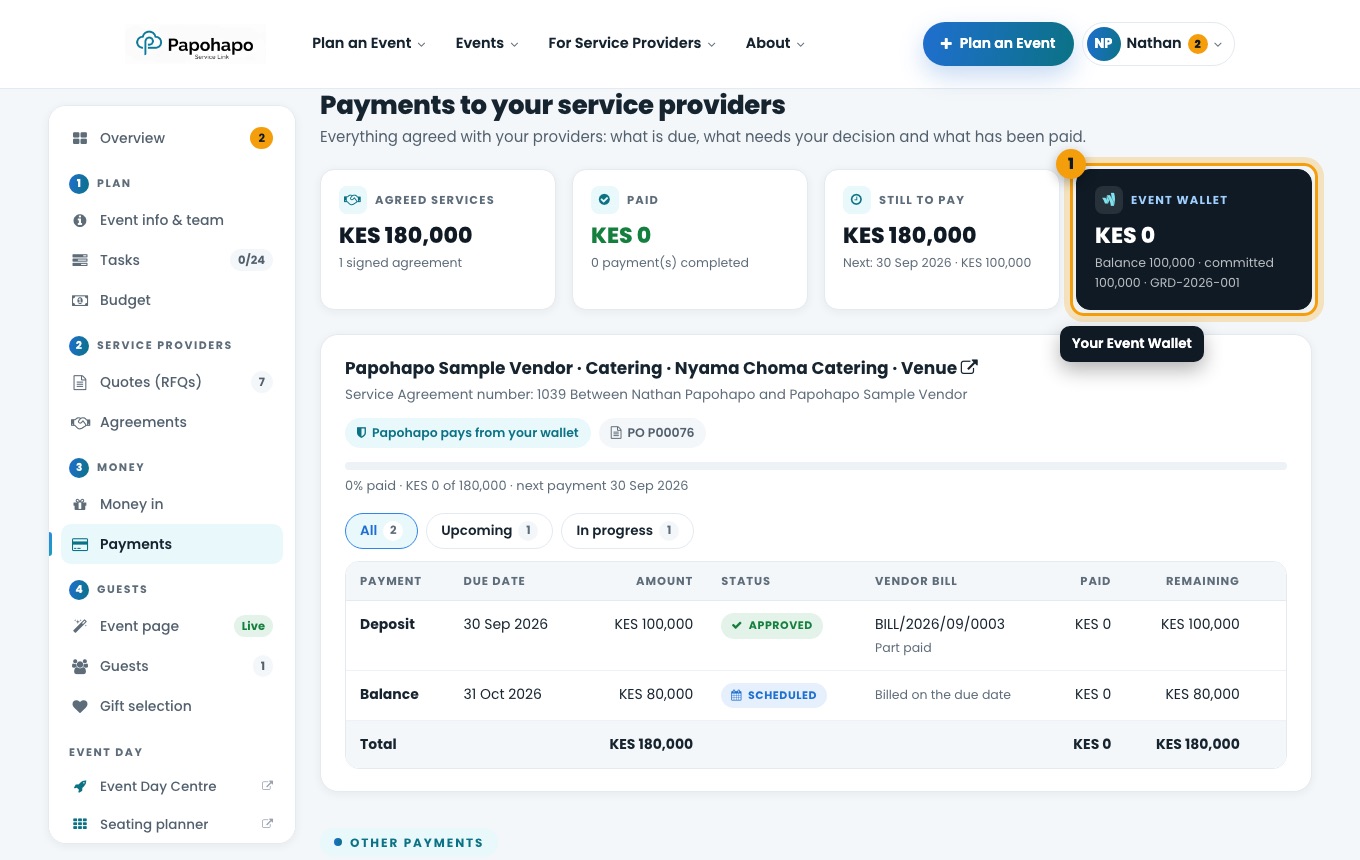Click external link icon on Event Day Centre

267,786
